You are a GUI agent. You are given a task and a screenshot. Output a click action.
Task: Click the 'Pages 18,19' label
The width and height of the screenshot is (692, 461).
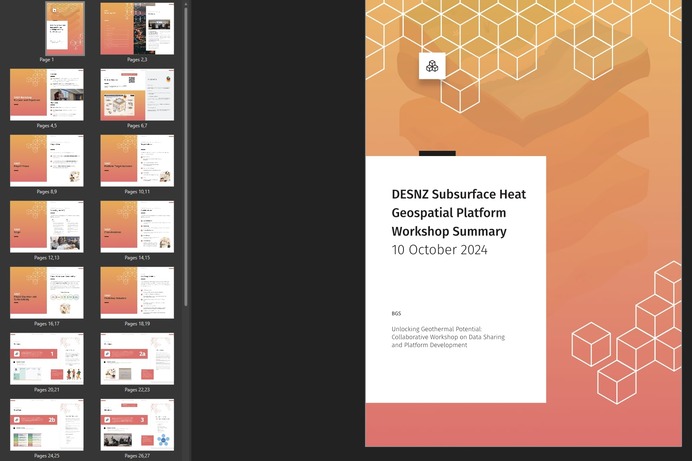137,324
